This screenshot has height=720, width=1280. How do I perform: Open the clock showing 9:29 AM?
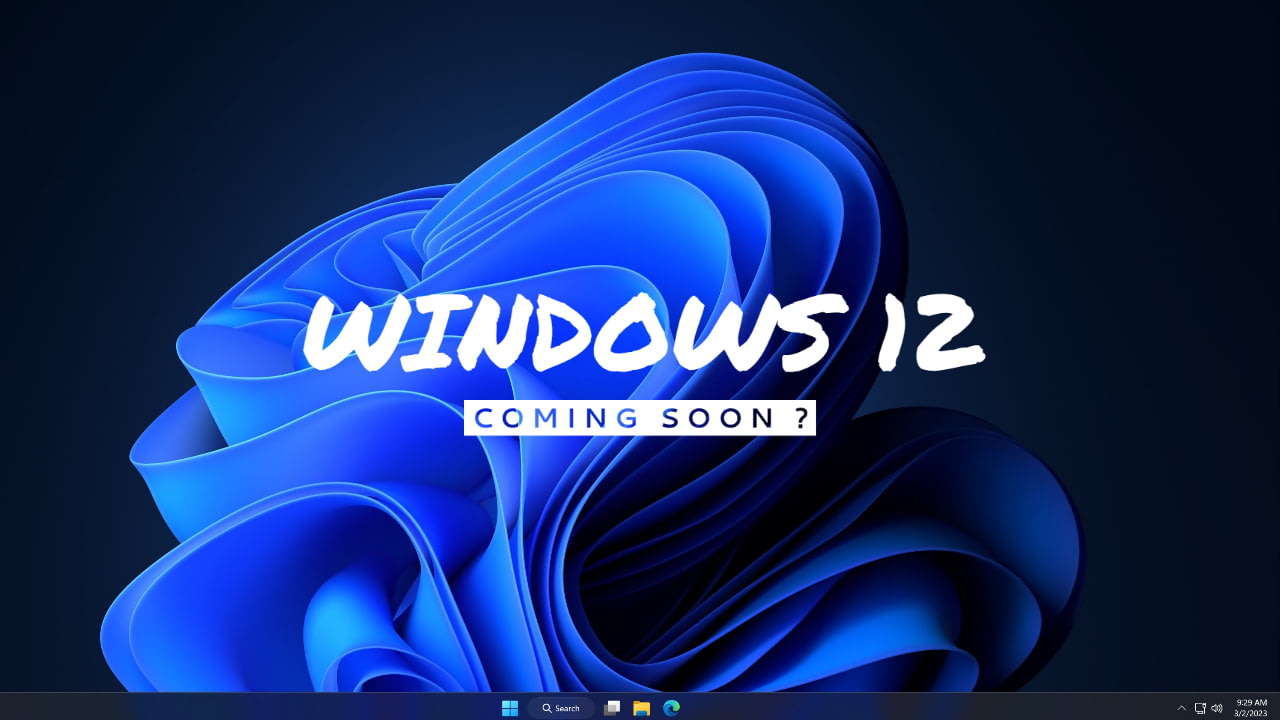click(1252, 708)
